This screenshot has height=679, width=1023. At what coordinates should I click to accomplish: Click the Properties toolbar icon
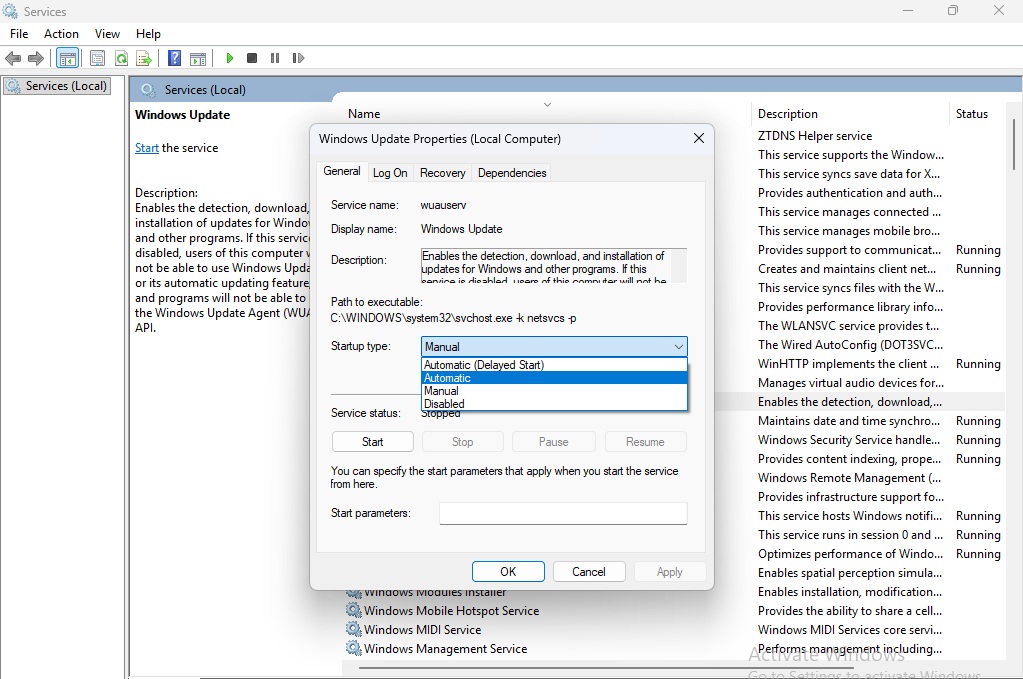pyautogui.click(x=97, y=59)
